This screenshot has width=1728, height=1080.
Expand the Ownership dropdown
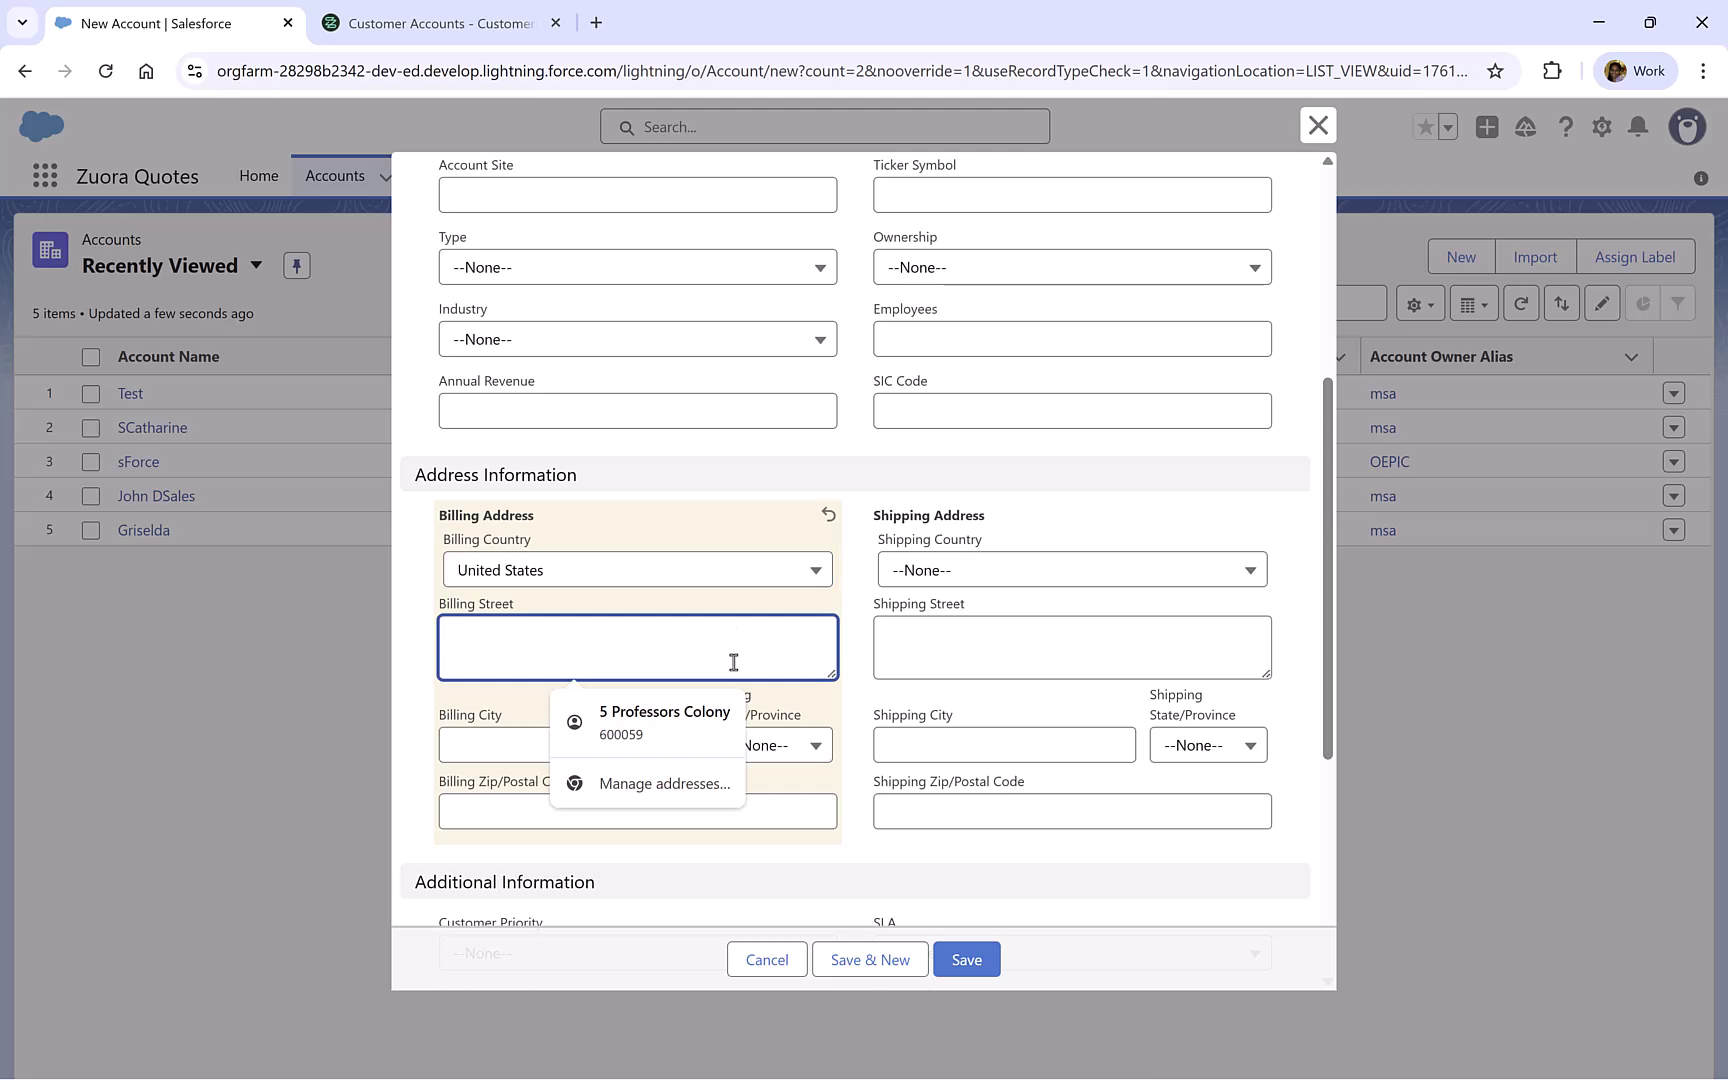tap(1071, 267)
